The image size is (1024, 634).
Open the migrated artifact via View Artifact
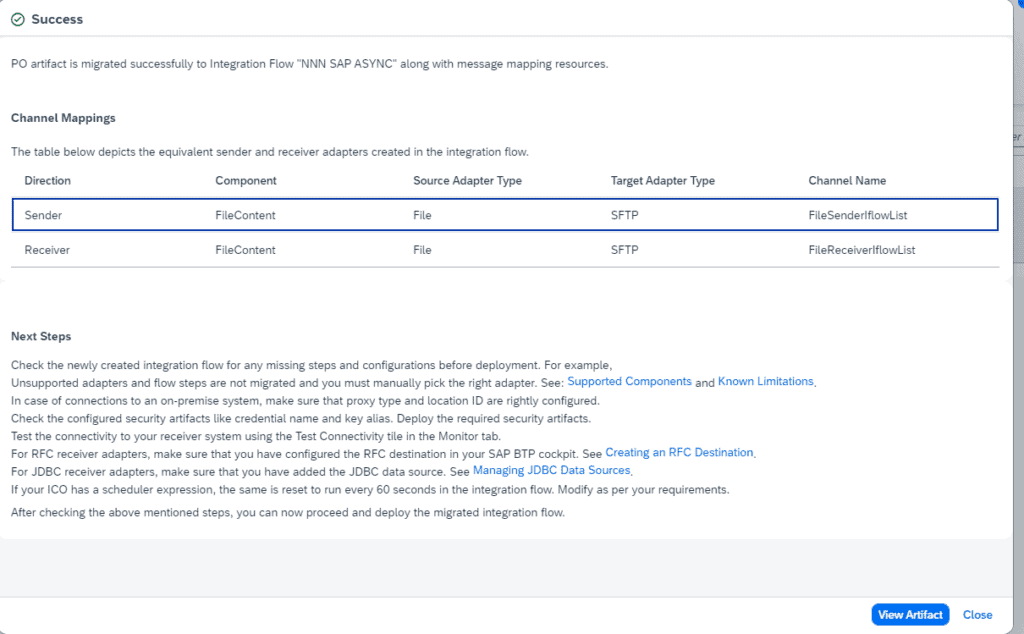tap(910, 614)
